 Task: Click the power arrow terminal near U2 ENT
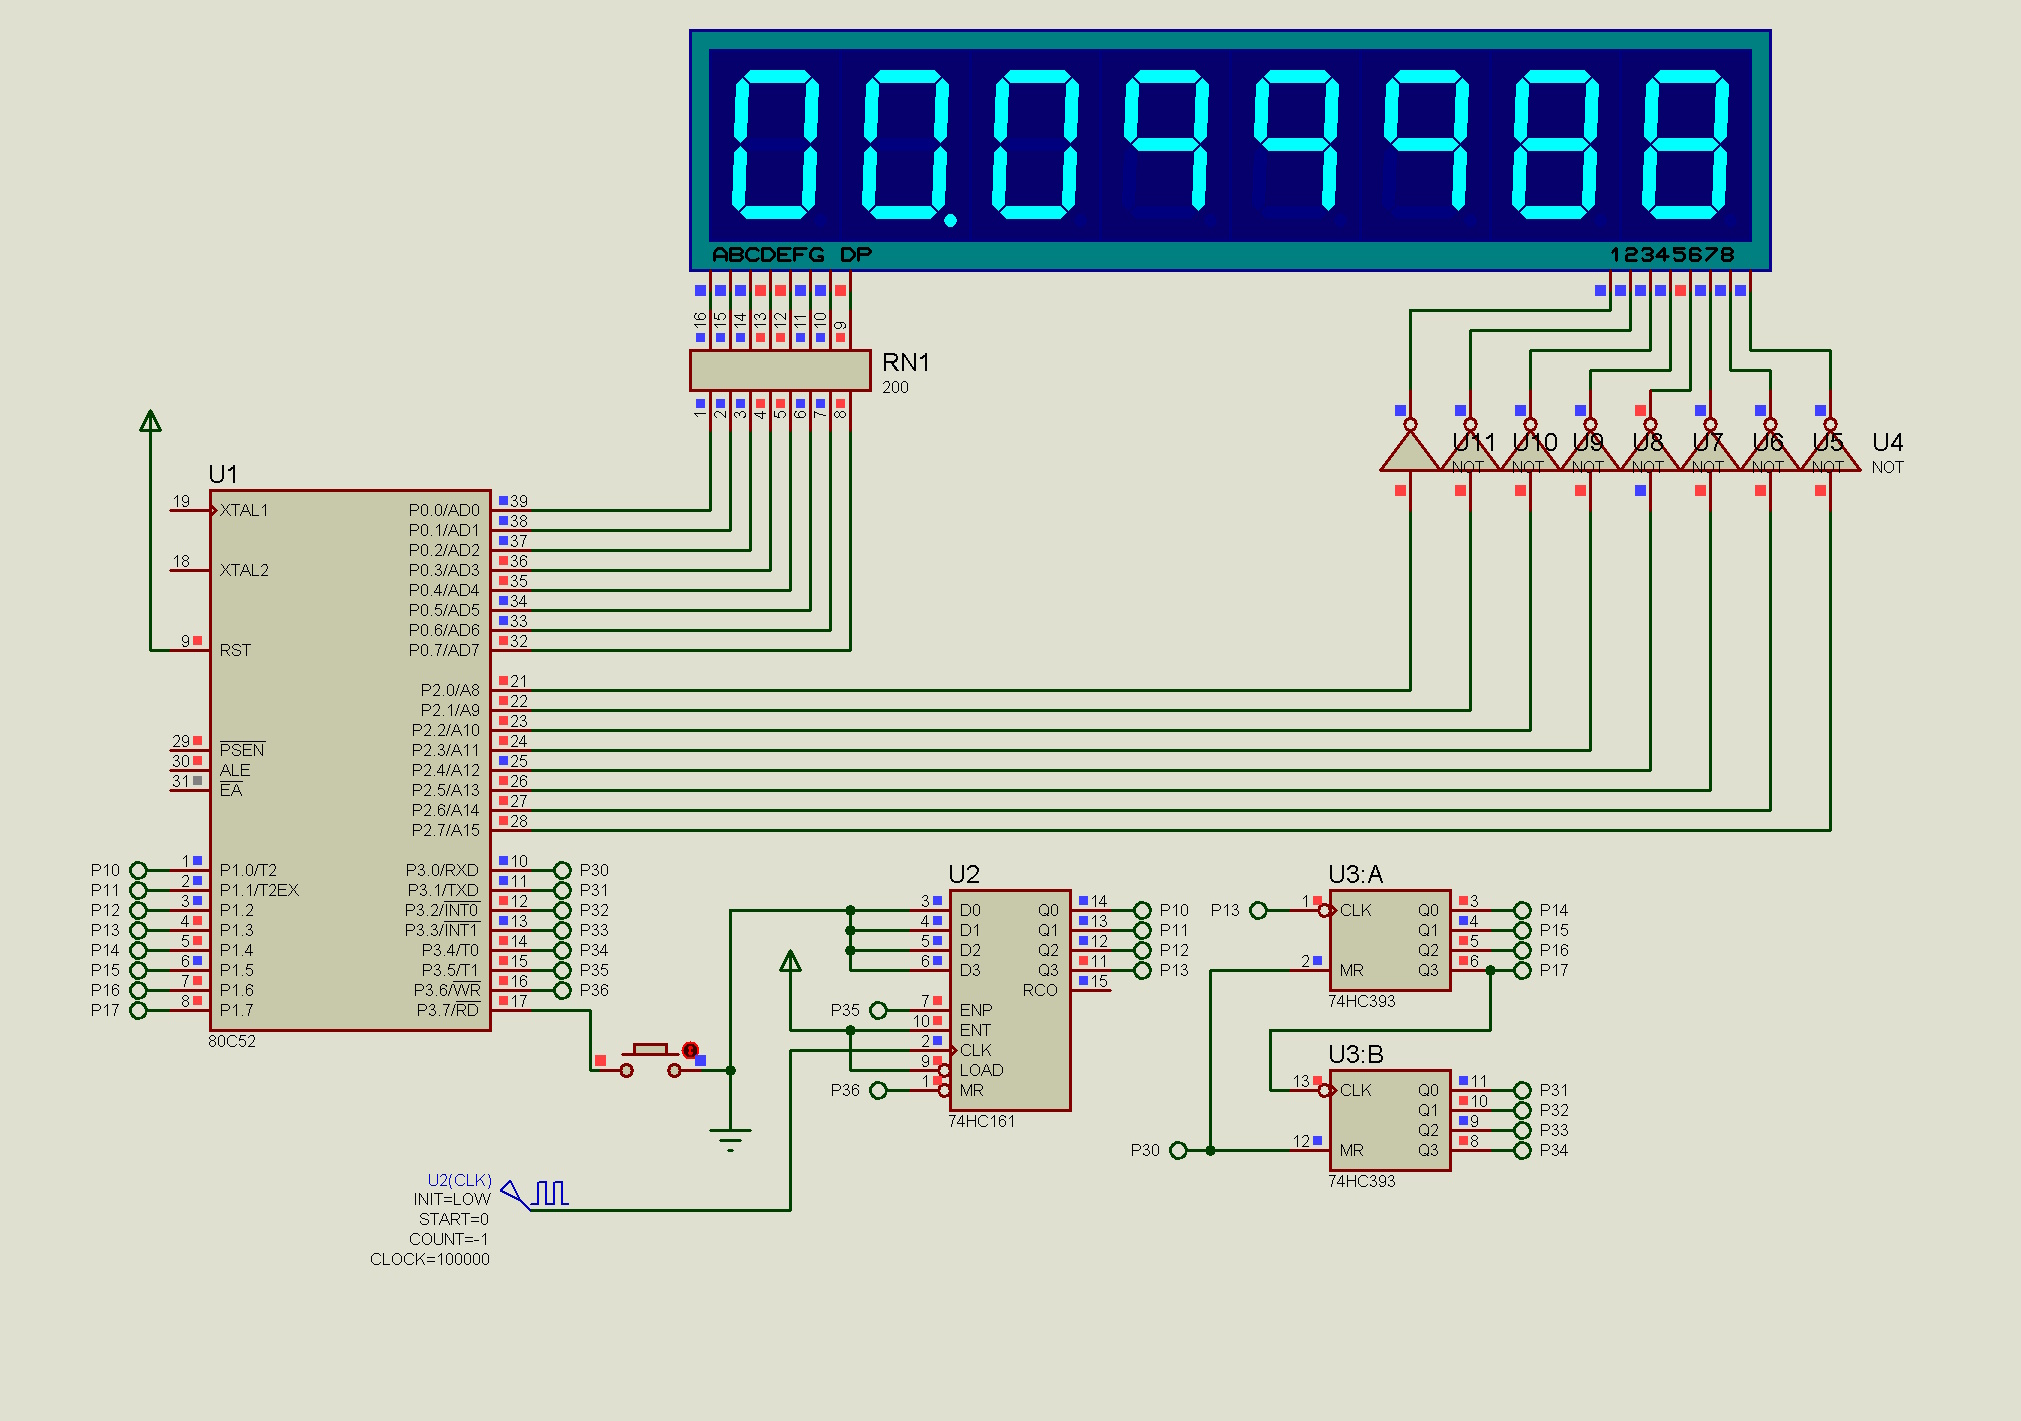pos(790,961)
